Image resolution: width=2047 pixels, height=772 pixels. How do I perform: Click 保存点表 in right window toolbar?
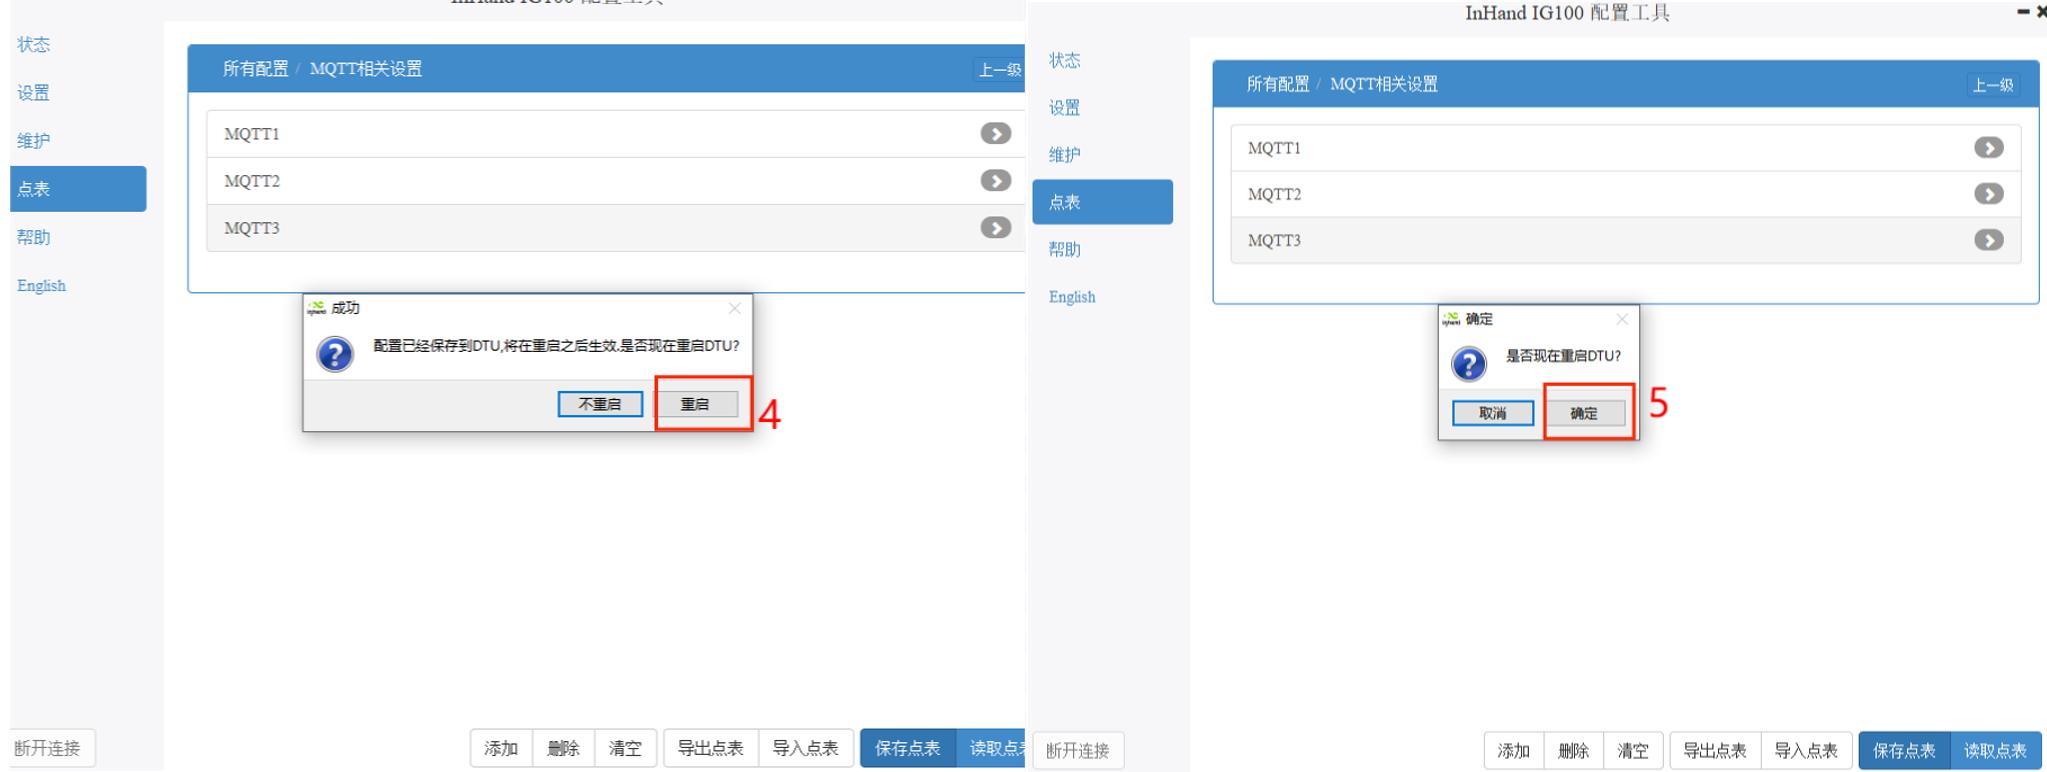1904,750
